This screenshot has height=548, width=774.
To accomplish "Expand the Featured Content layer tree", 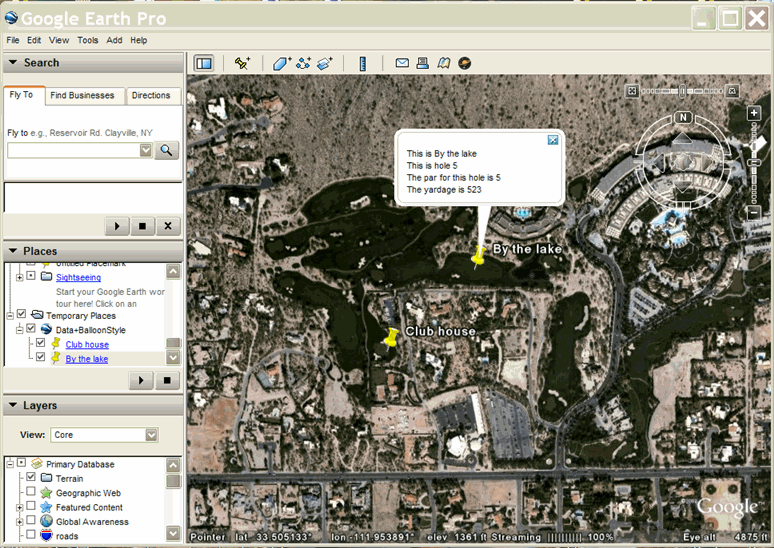I will click(x=19, y=507).
